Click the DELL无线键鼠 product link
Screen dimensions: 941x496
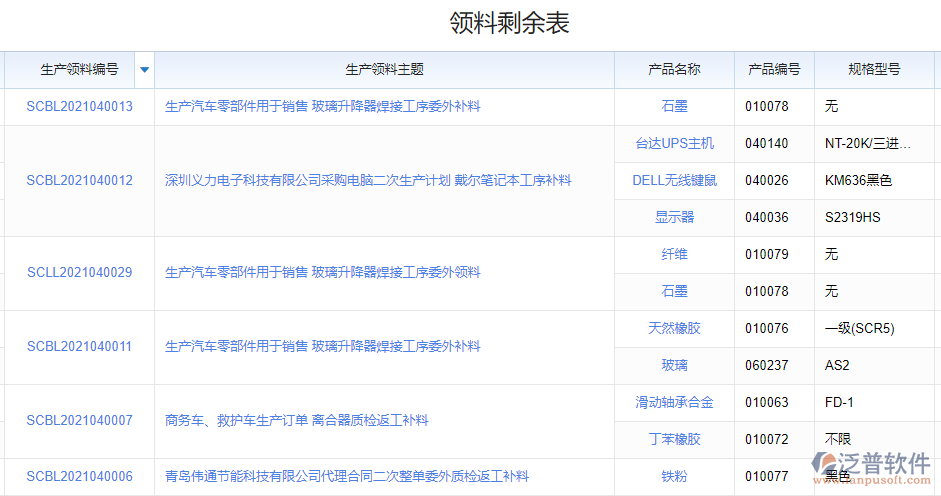click(x=674, y=181)
